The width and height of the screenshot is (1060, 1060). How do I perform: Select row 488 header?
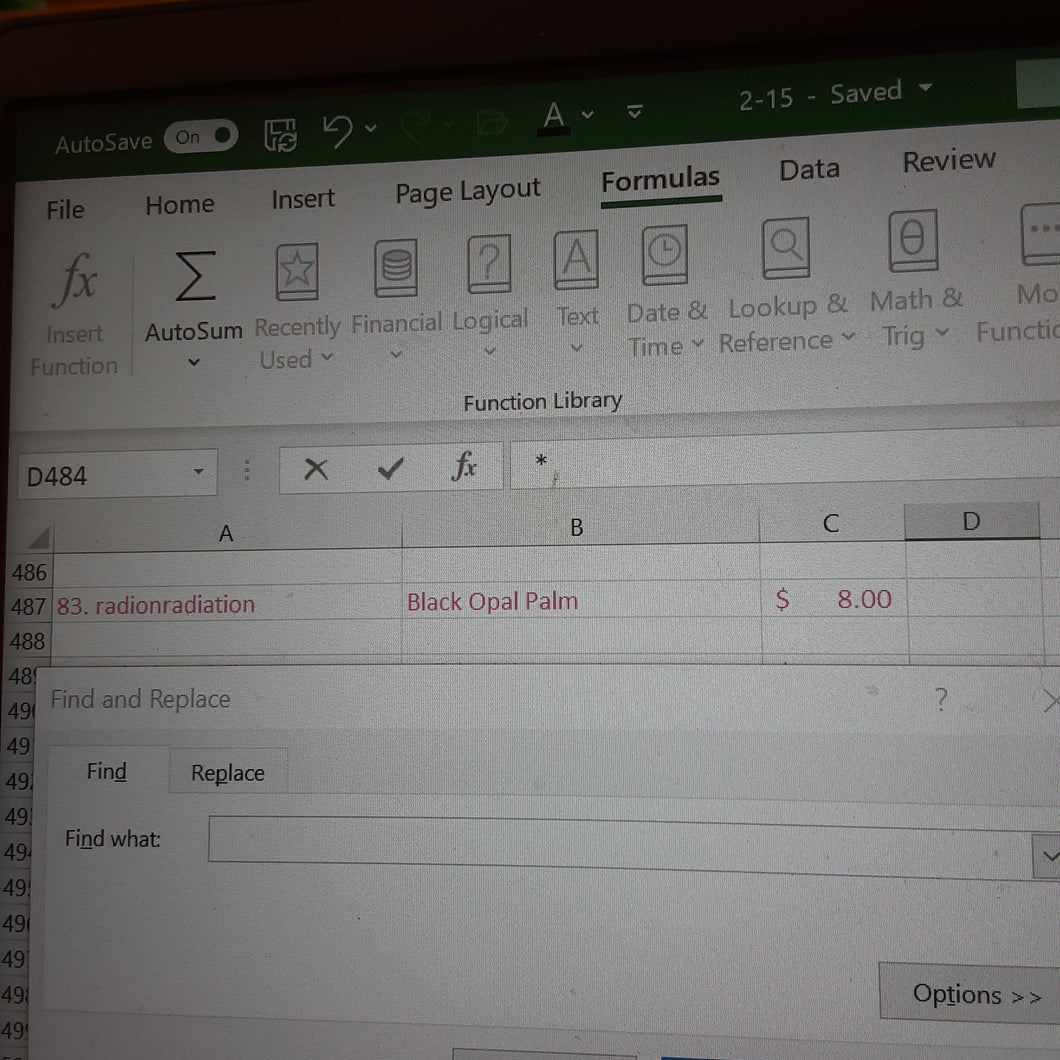point(27,641)
